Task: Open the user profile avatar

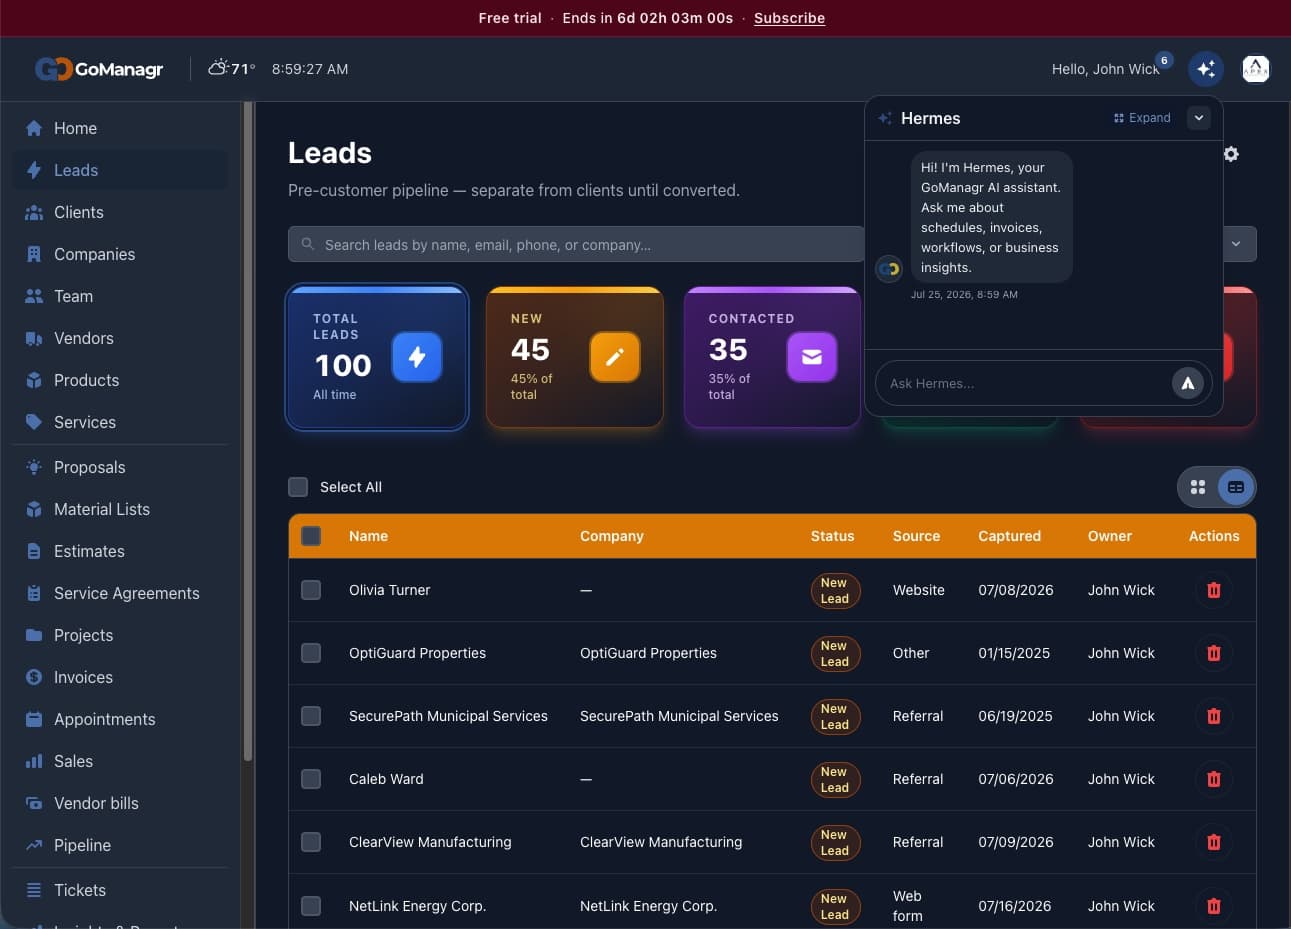Action: point(1255,68)
